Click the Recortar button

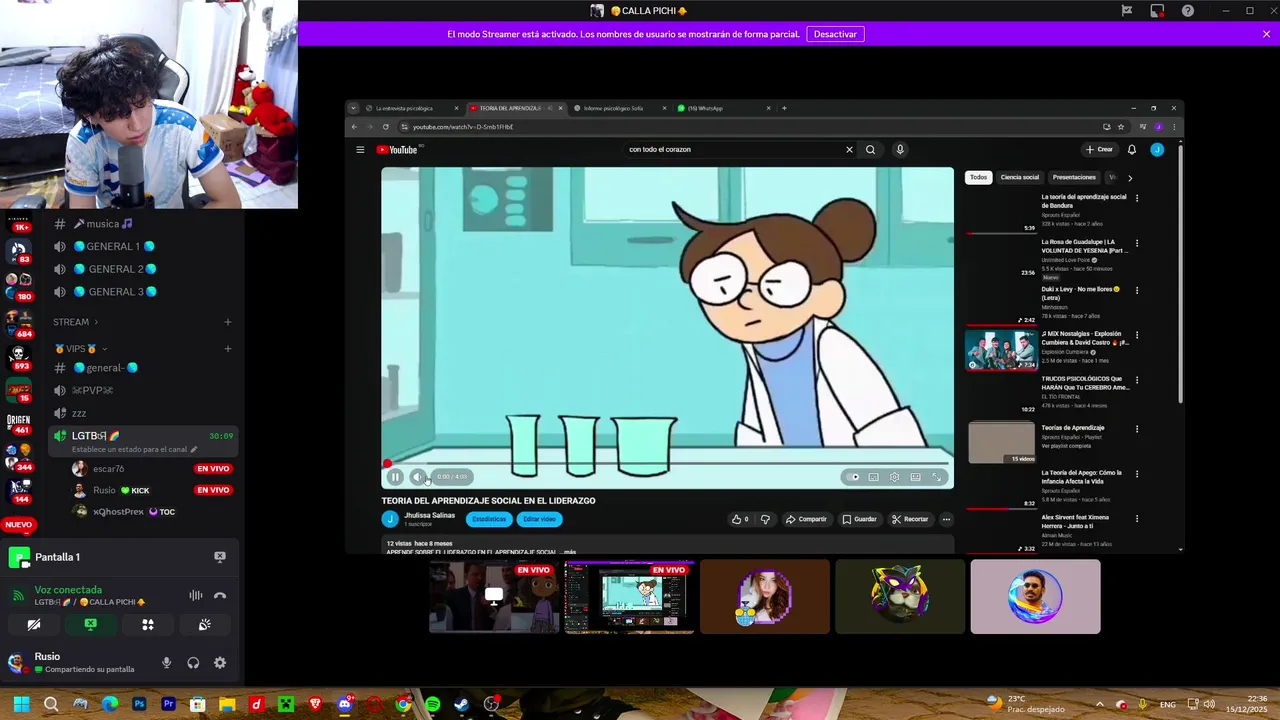coord(909,519)
